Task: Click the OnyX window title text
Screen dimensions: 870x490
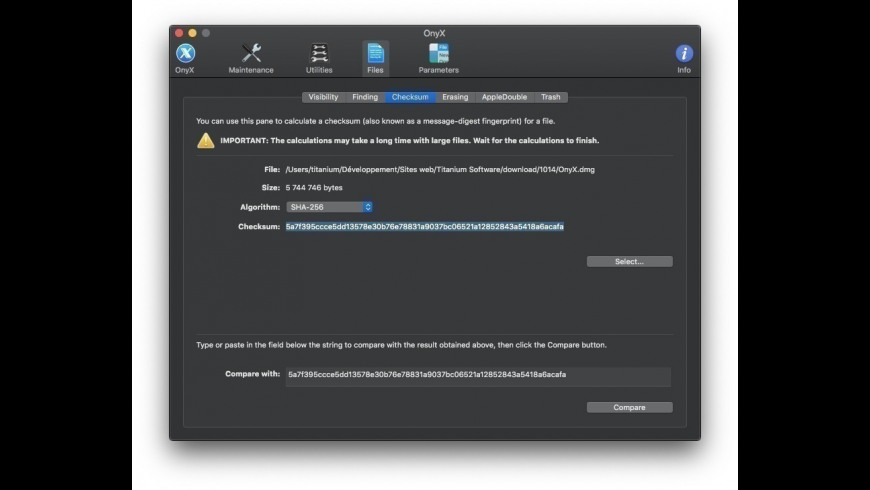Action: tap(434, 33)
